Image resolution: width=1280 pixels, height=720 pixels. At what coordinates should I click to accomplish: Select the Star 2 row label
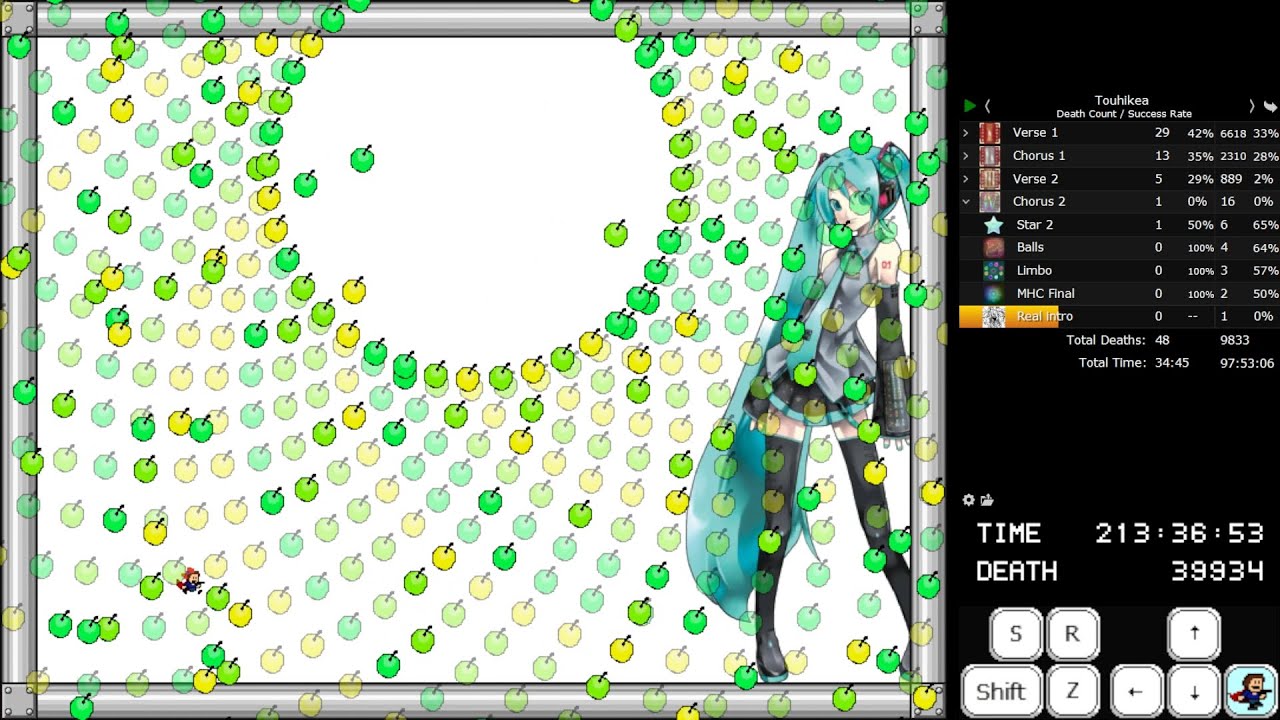coord(1035,225)
